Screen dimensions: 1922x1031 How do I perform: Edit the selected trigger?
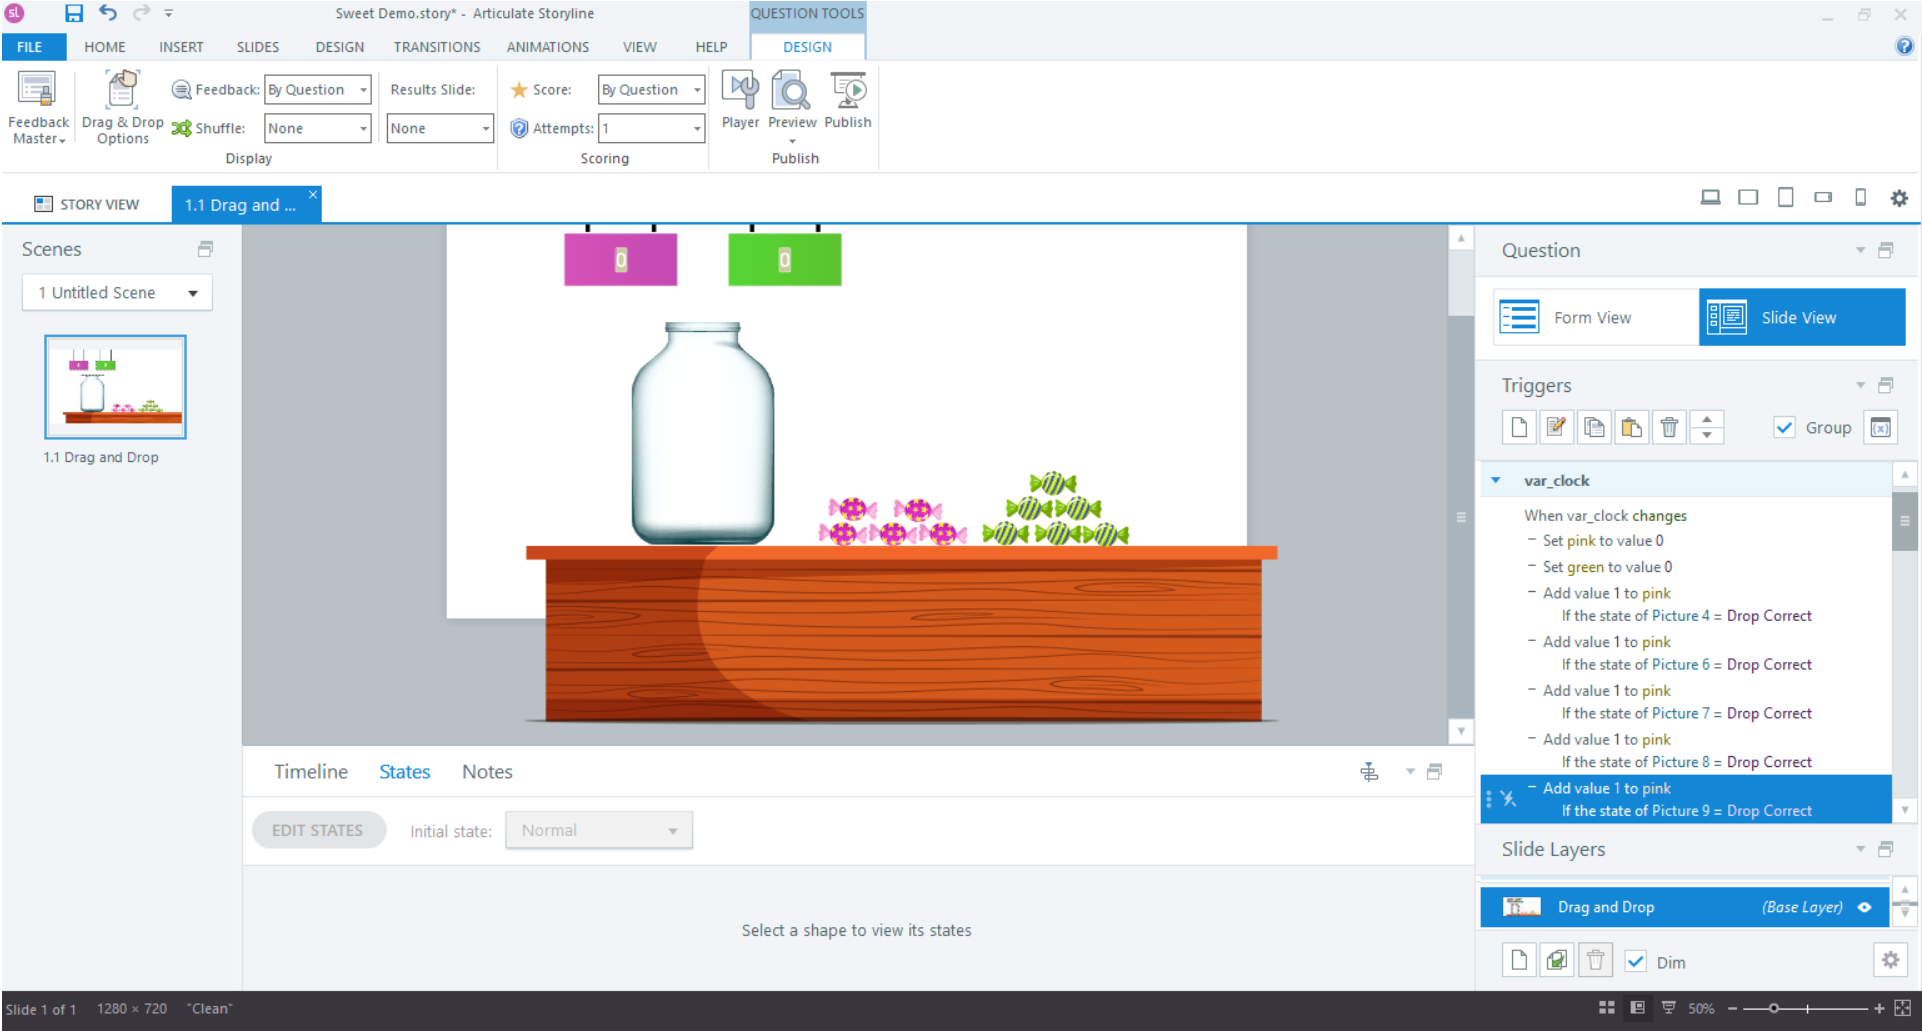coord(1556,428)
